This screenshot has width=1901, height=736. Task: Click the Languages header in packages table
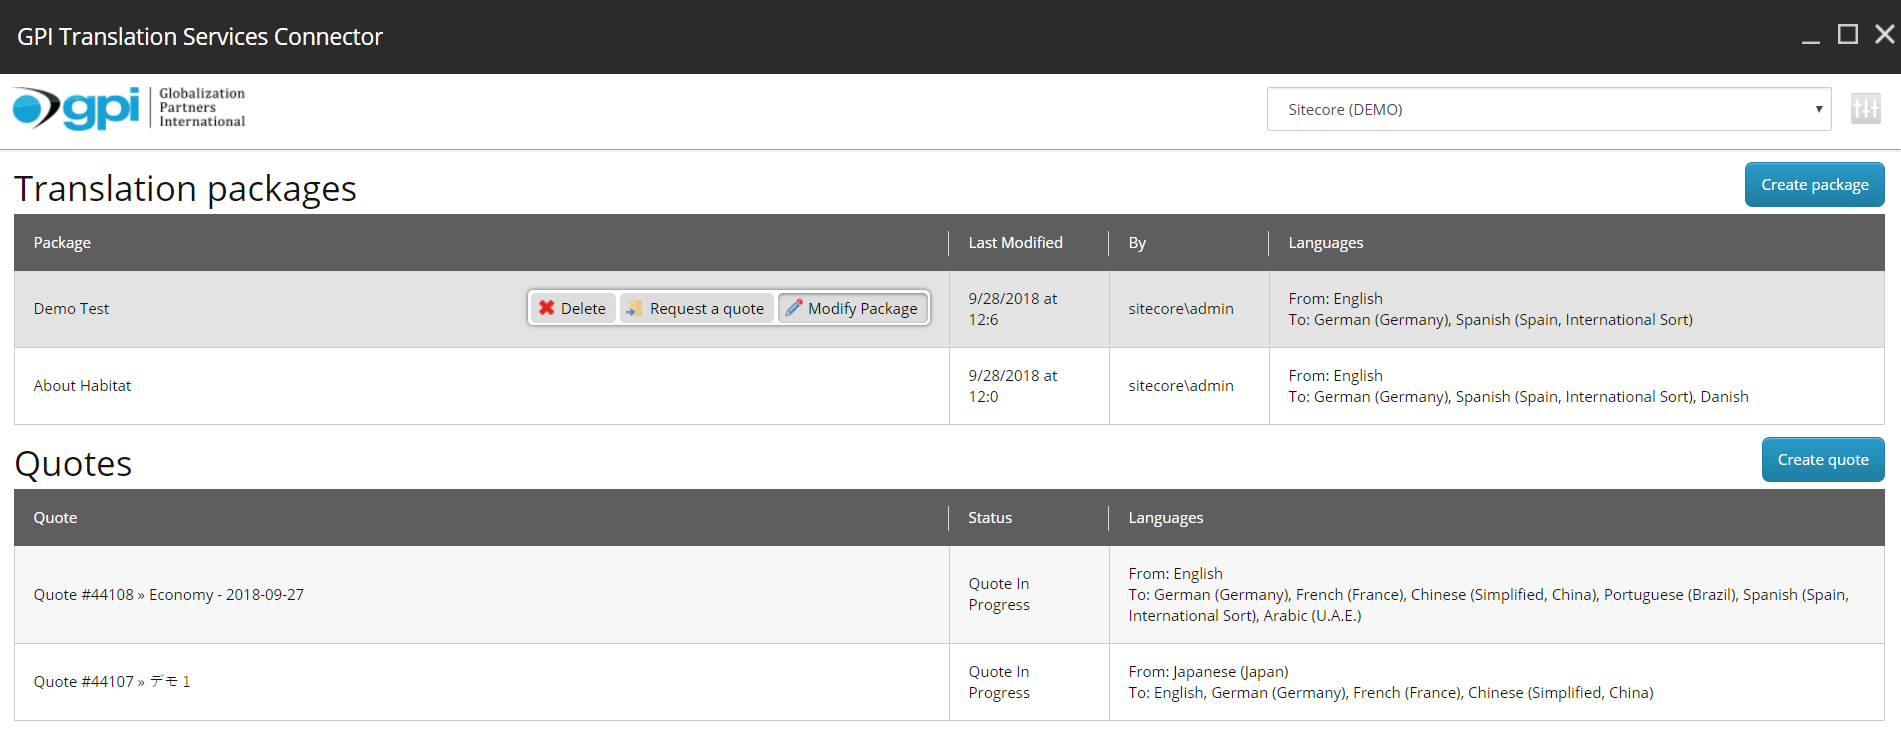point(1325,243)
